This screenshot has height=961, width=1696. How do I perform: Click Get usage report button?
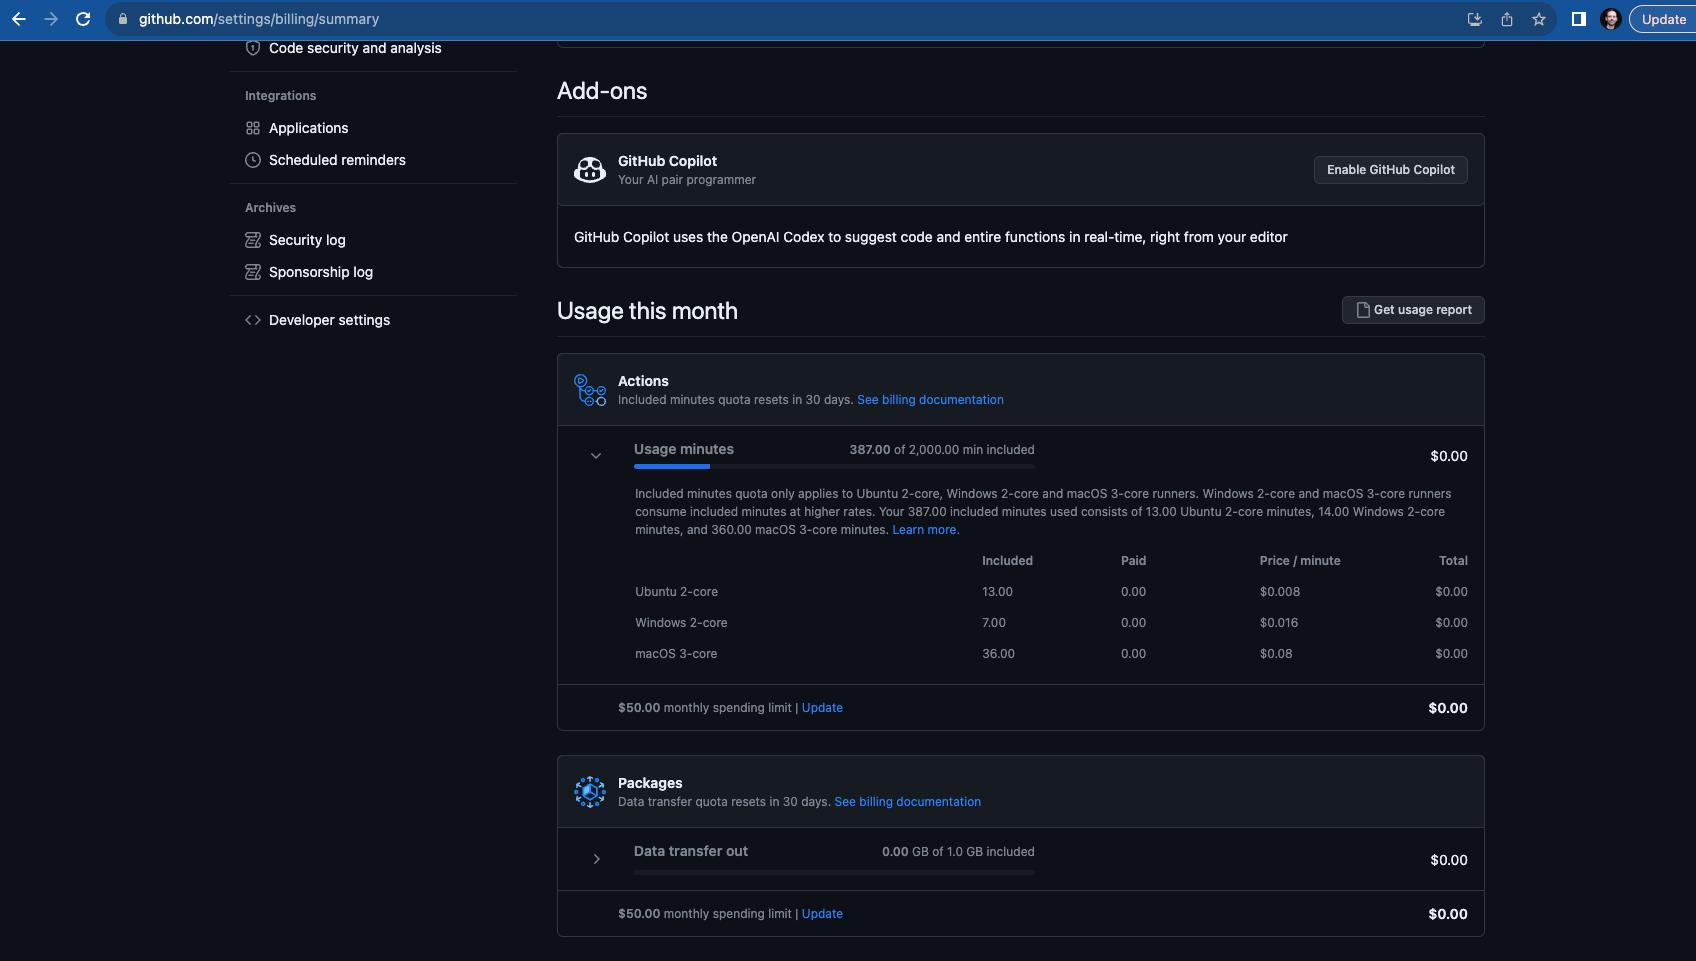tap(1413, 310)
